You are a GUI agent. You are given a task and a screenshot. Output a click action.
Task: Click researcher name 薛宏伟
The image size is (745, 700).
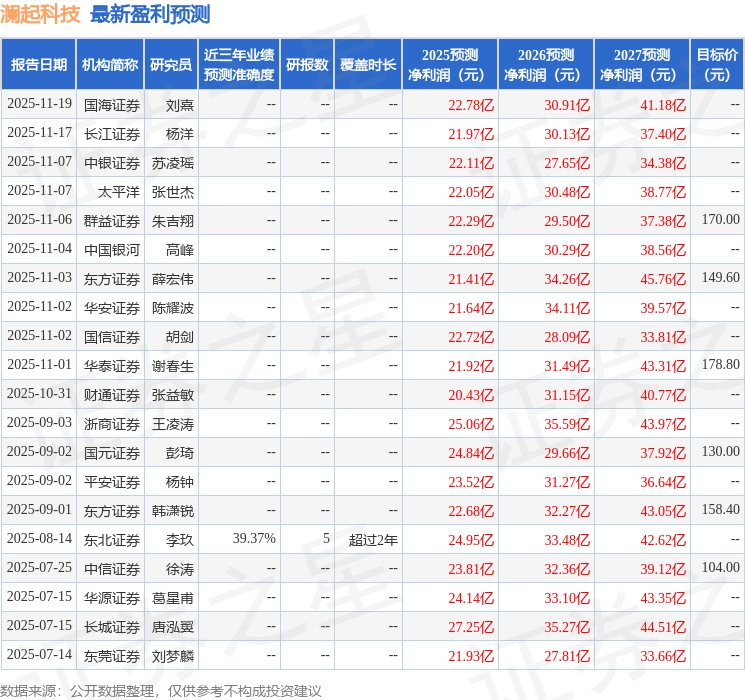(x=173, y=279)
